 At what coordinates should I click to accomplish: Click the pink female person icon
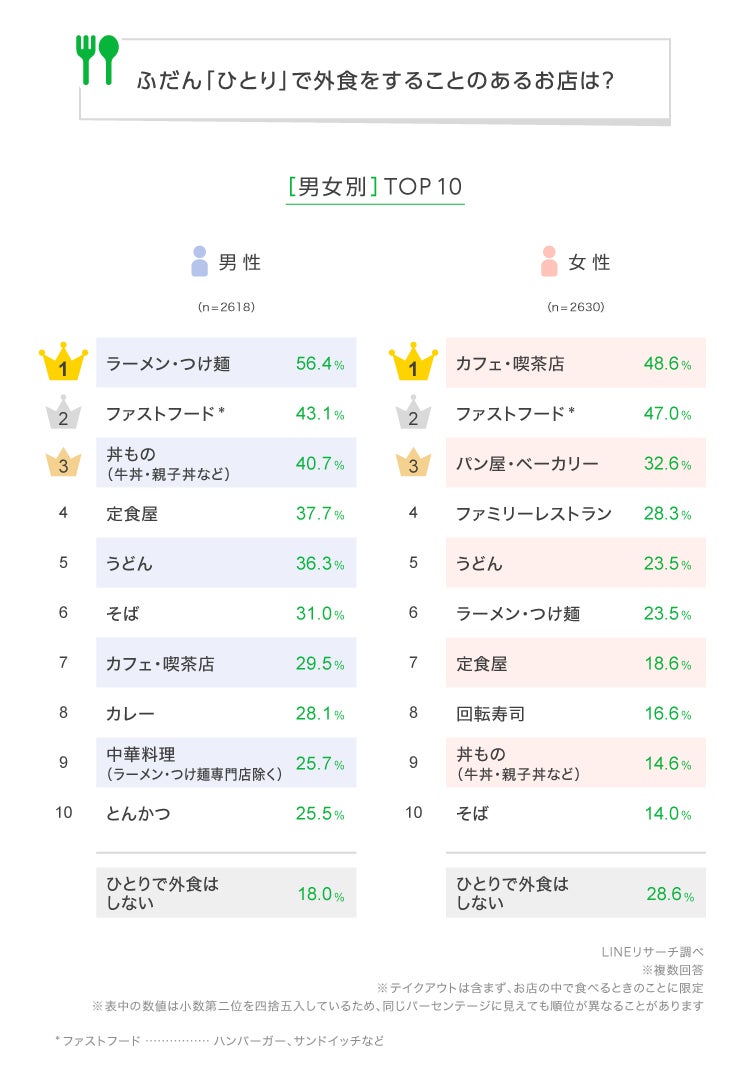pyautogui.click(x=548, y=262)
